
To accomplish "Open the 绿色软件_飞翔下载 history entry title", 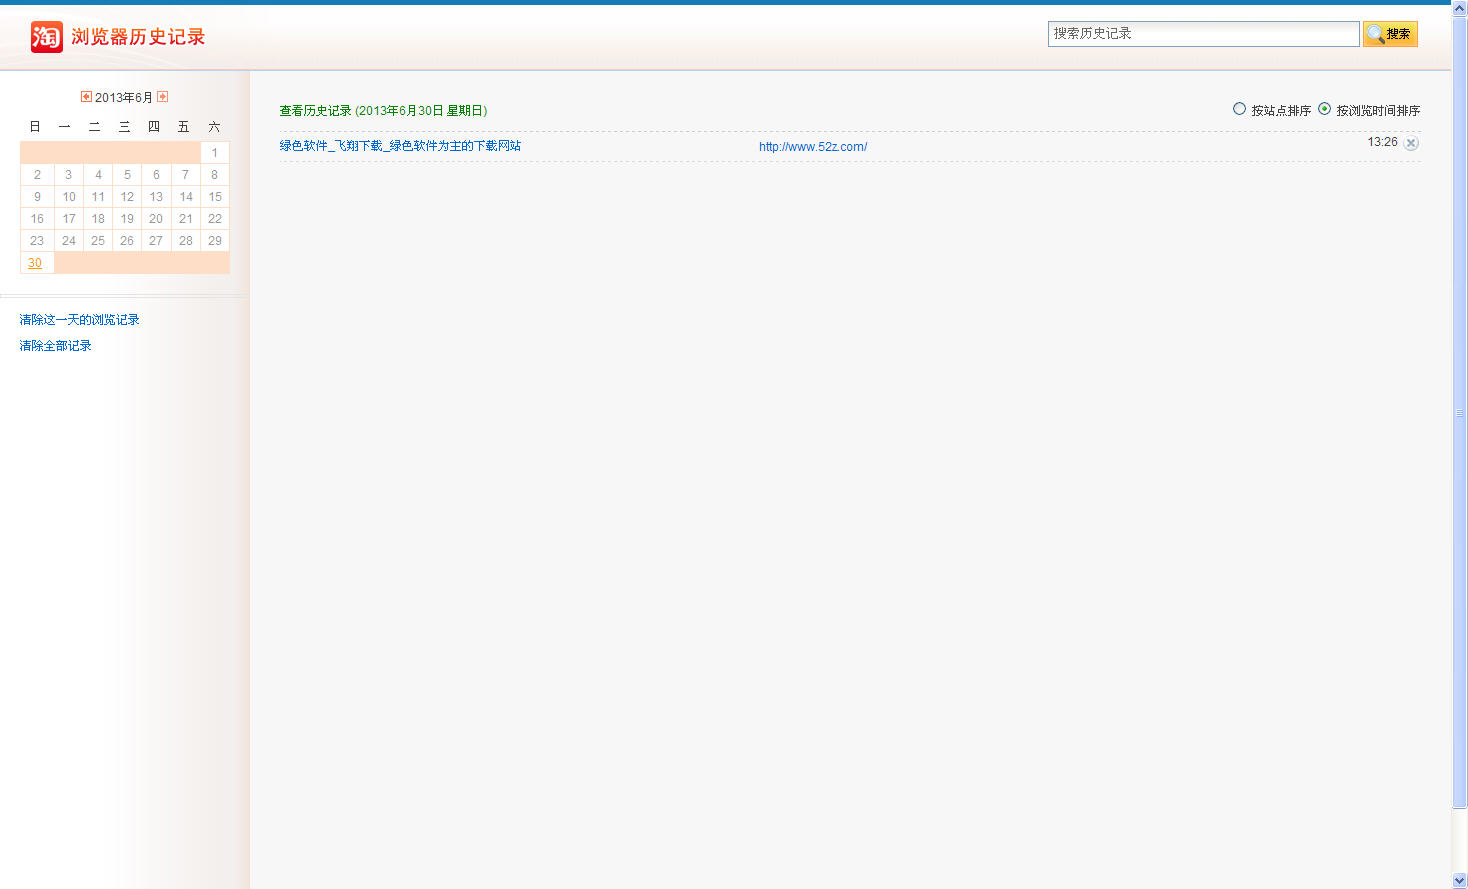I will point(400,146).
